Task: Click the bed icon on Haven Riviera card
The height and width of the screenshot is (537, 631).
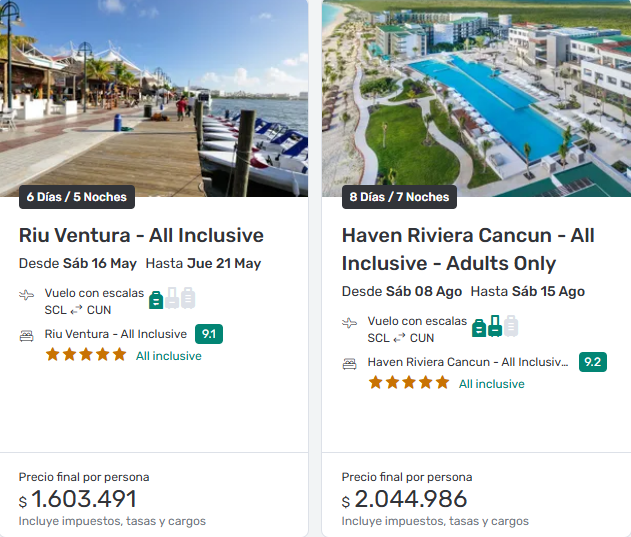Action: coord(350,363)
